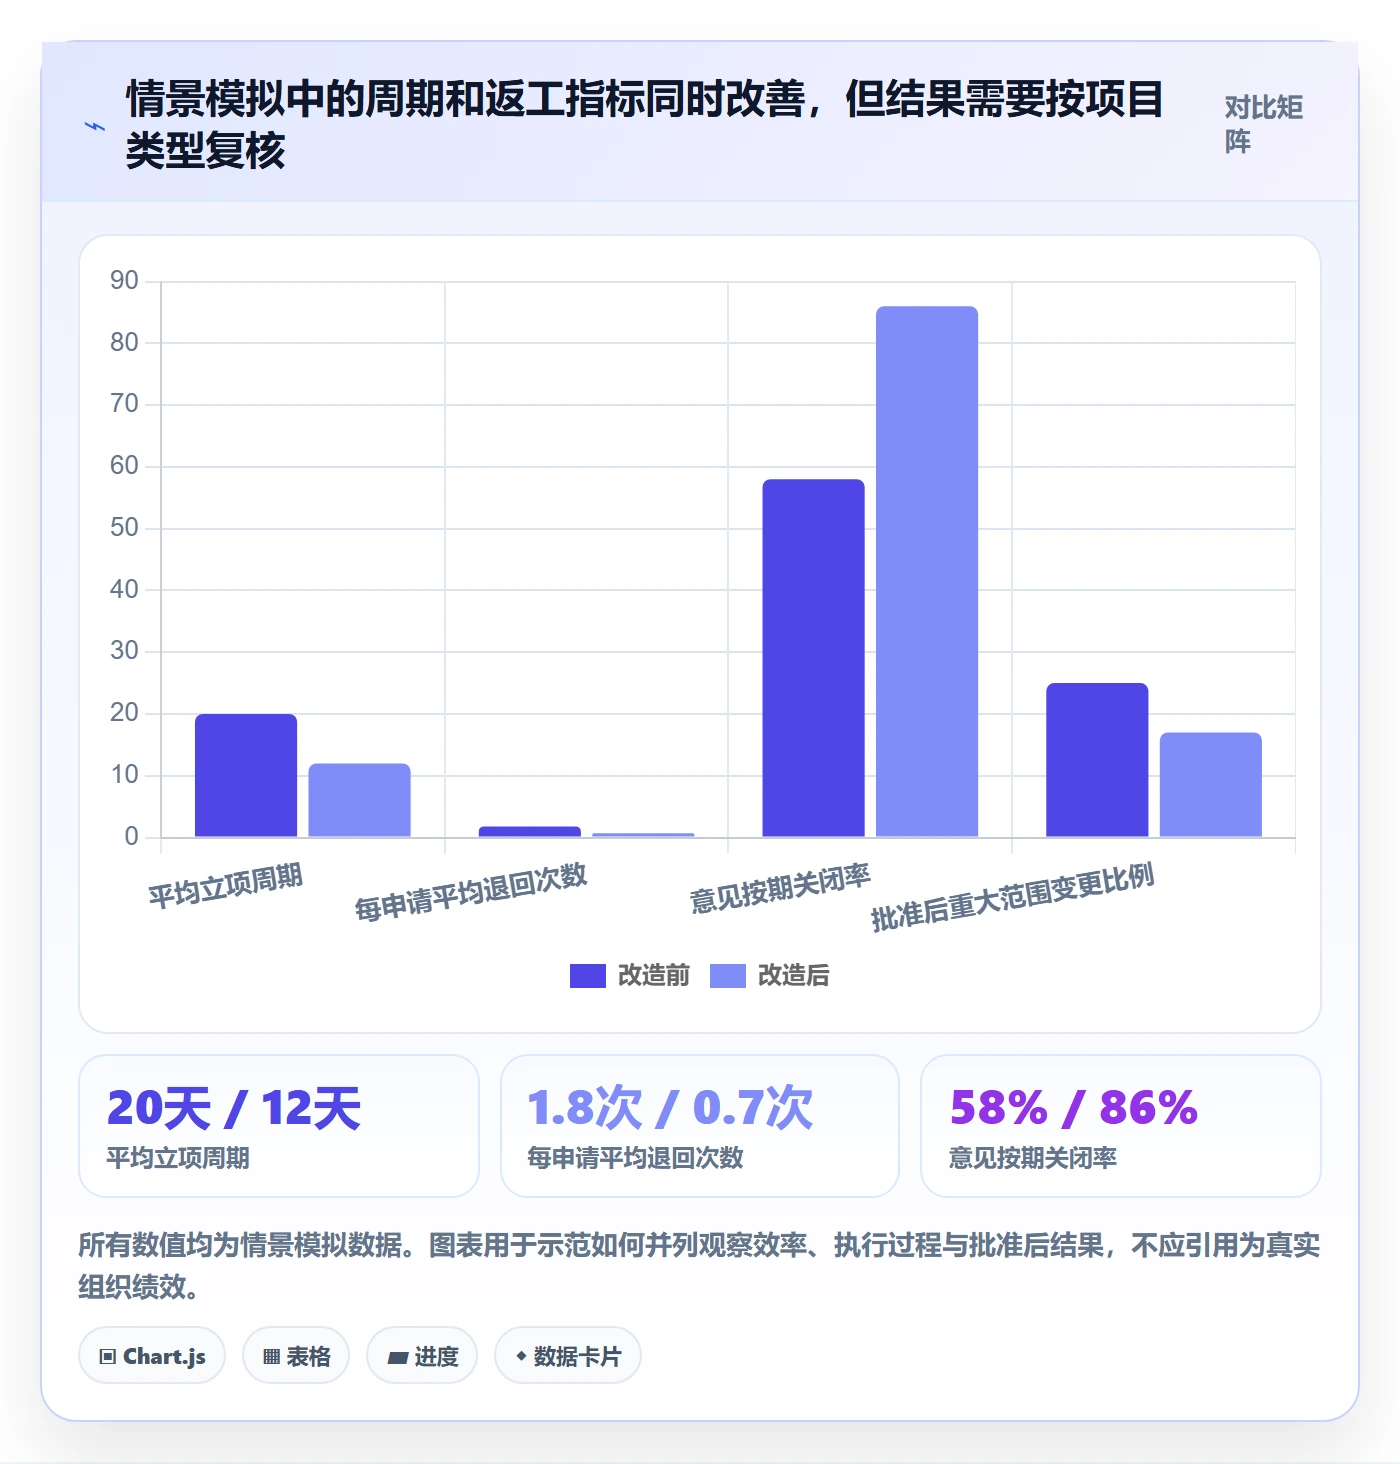Click the 改造前 bar for 每申请平均退回次数
1400x1464 pixels.
pyautogui.click(x=530, y=832)
